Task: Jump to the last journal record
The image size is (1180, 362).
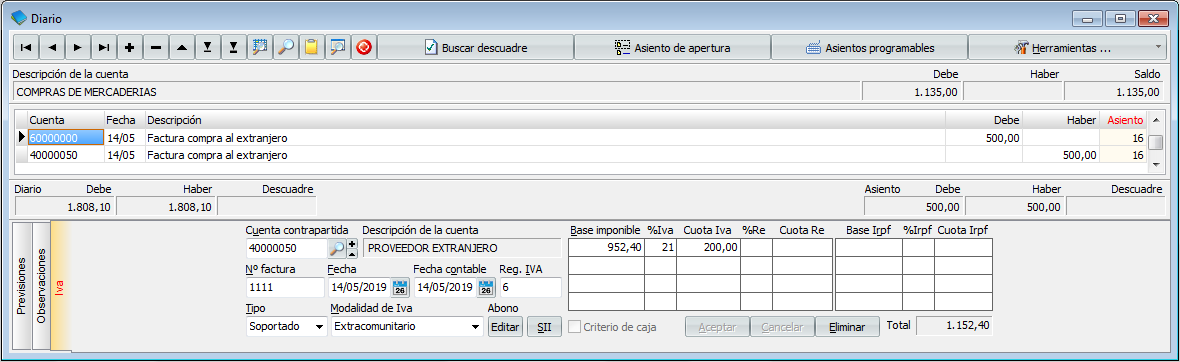Action: (x=104, y=47)
